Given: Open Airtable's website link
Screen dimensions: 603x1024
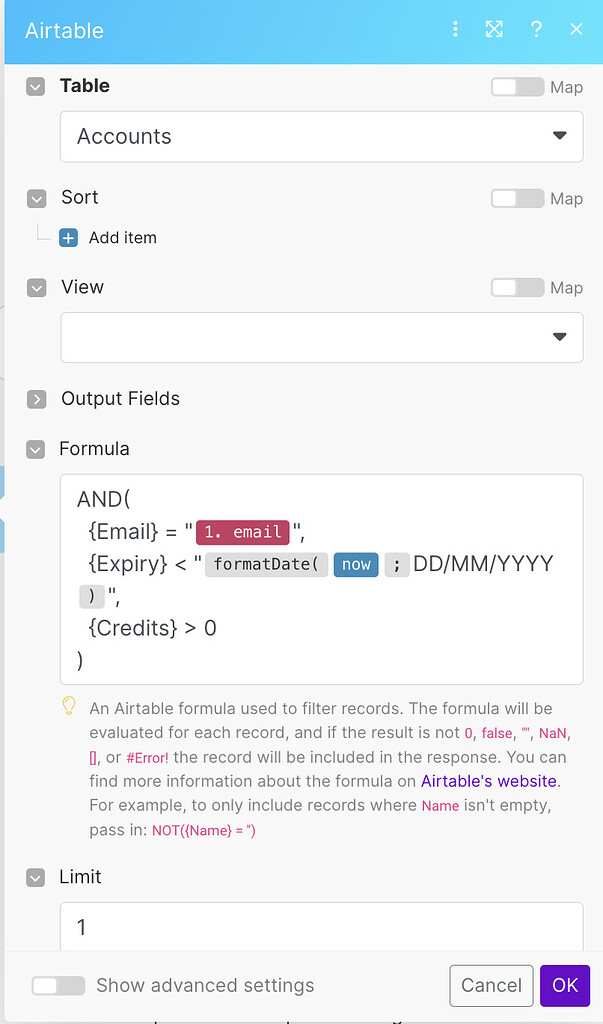Looking at the screenshot, I should pyautogui.click(x=488, y=781).
